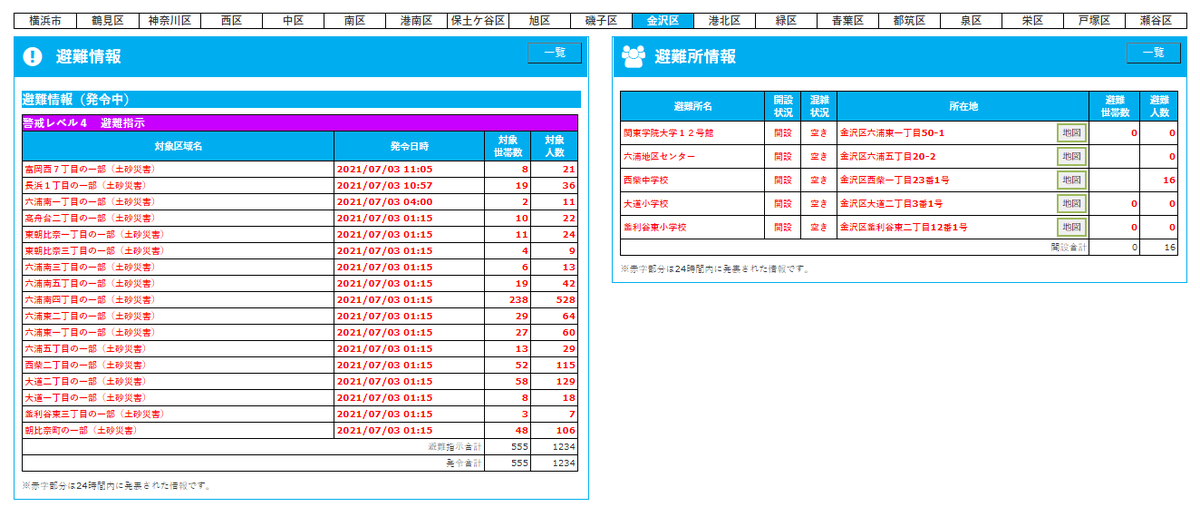The height and width of the screenshot is (507, 1200).
Task: Open map for 関東学院大学１２号館
Action: (x=1071, y=132)
